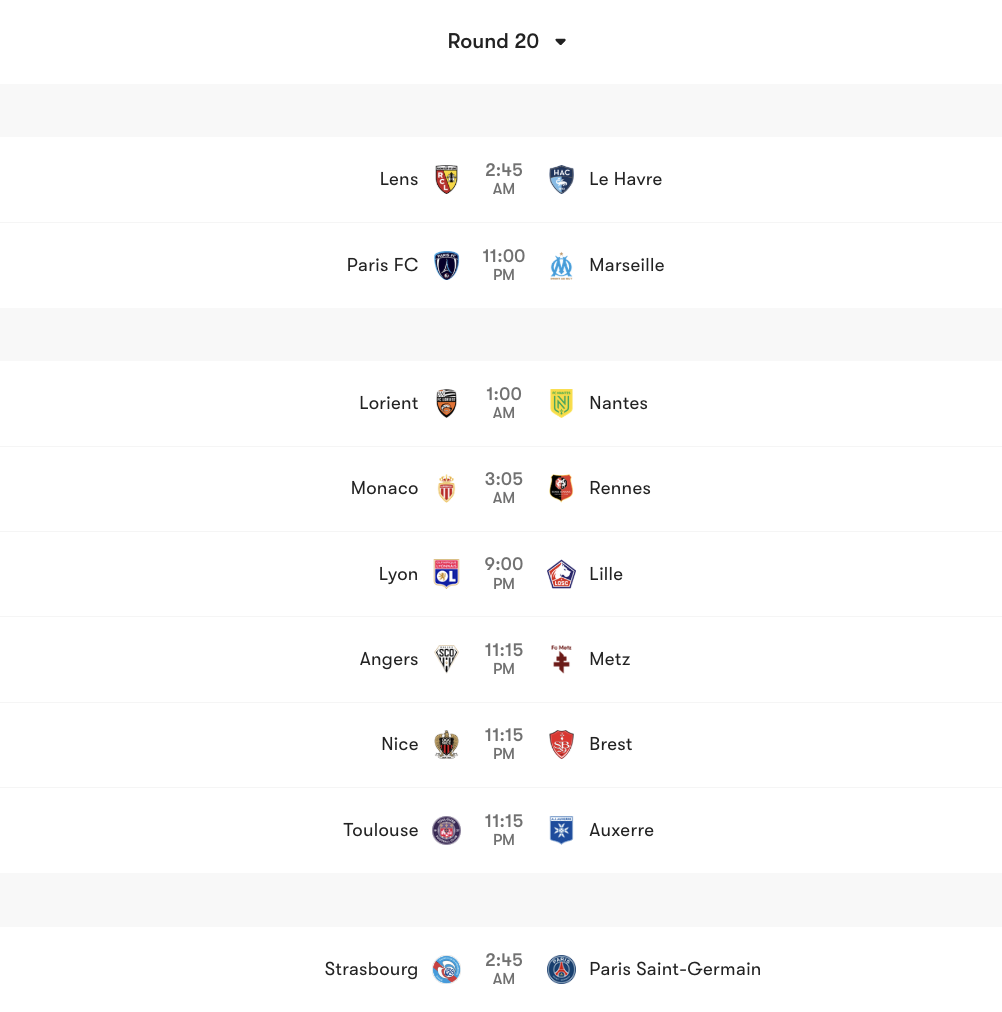Open the Paris Saint-Germain crest
1002x1012 pixels.
(561, 969)
